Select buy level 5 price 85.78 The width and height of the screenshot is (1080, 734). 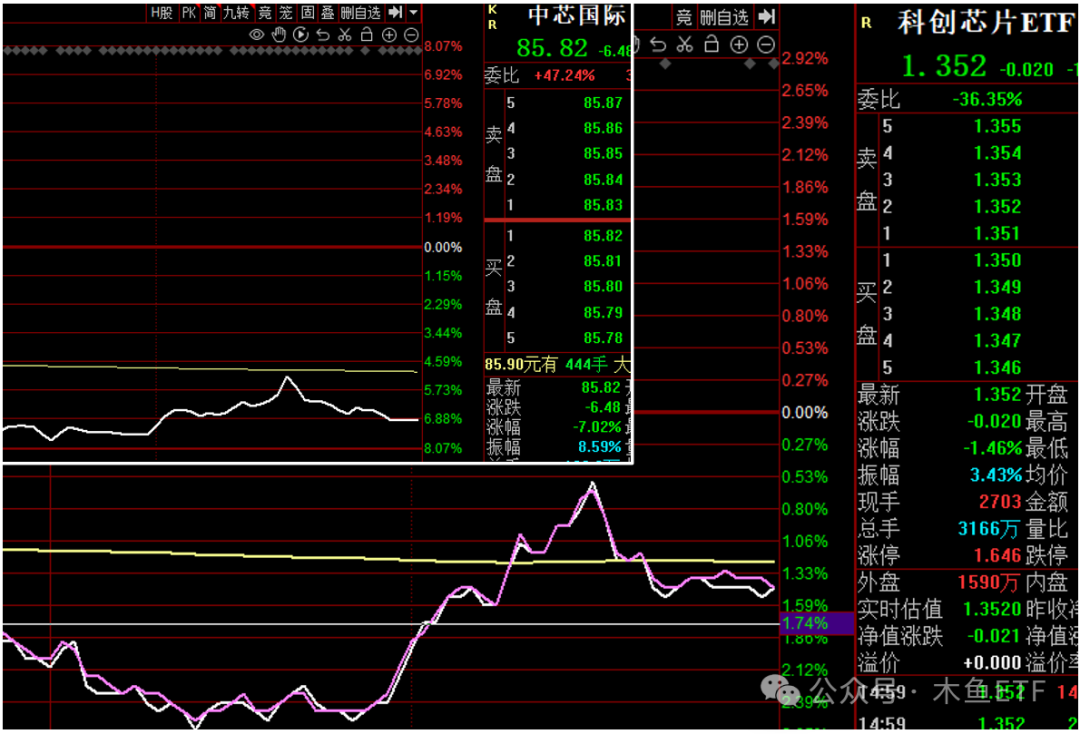pyautogui.click(x=603, y=338)
